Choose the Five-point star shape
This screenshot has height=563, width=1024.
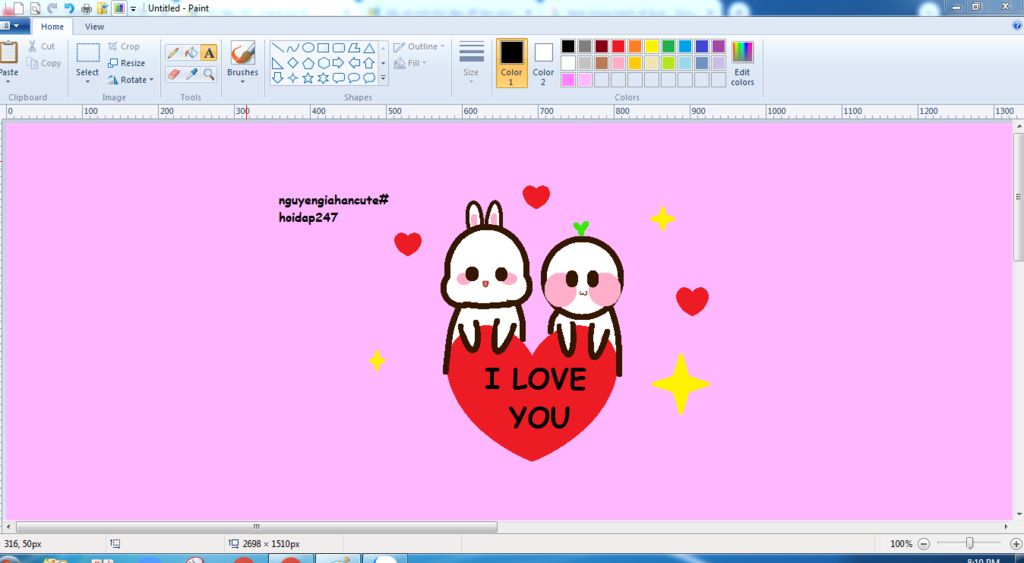coord(308,78)
